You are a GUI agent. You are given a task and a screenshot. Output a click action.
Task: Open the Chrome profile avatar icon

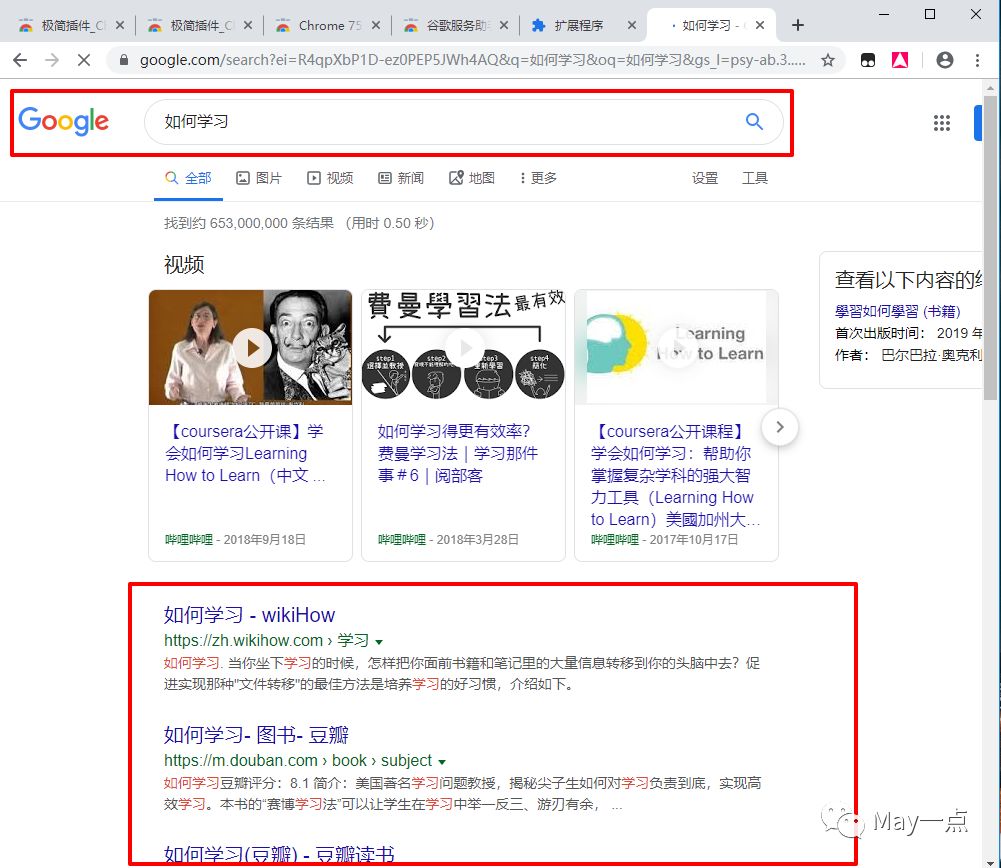tap(945, 60)
